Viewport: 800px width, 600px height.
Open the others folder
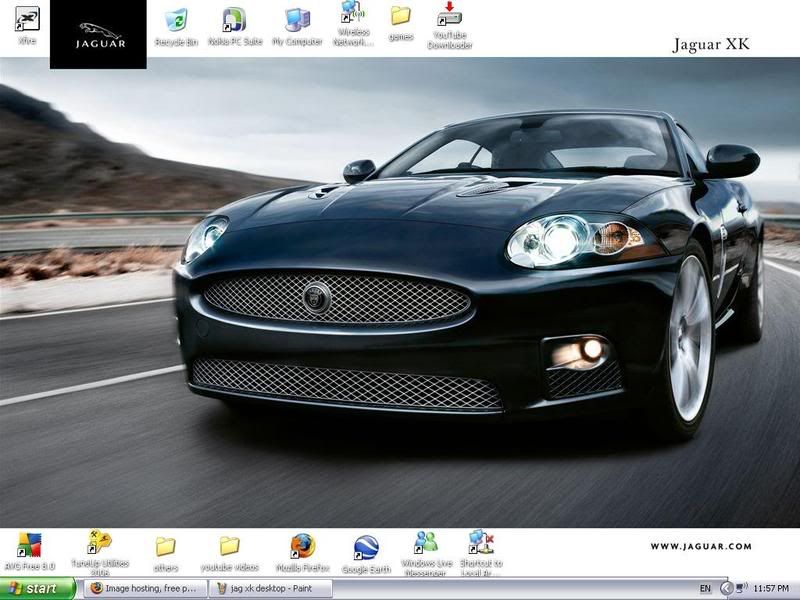(x=166, y=546)
